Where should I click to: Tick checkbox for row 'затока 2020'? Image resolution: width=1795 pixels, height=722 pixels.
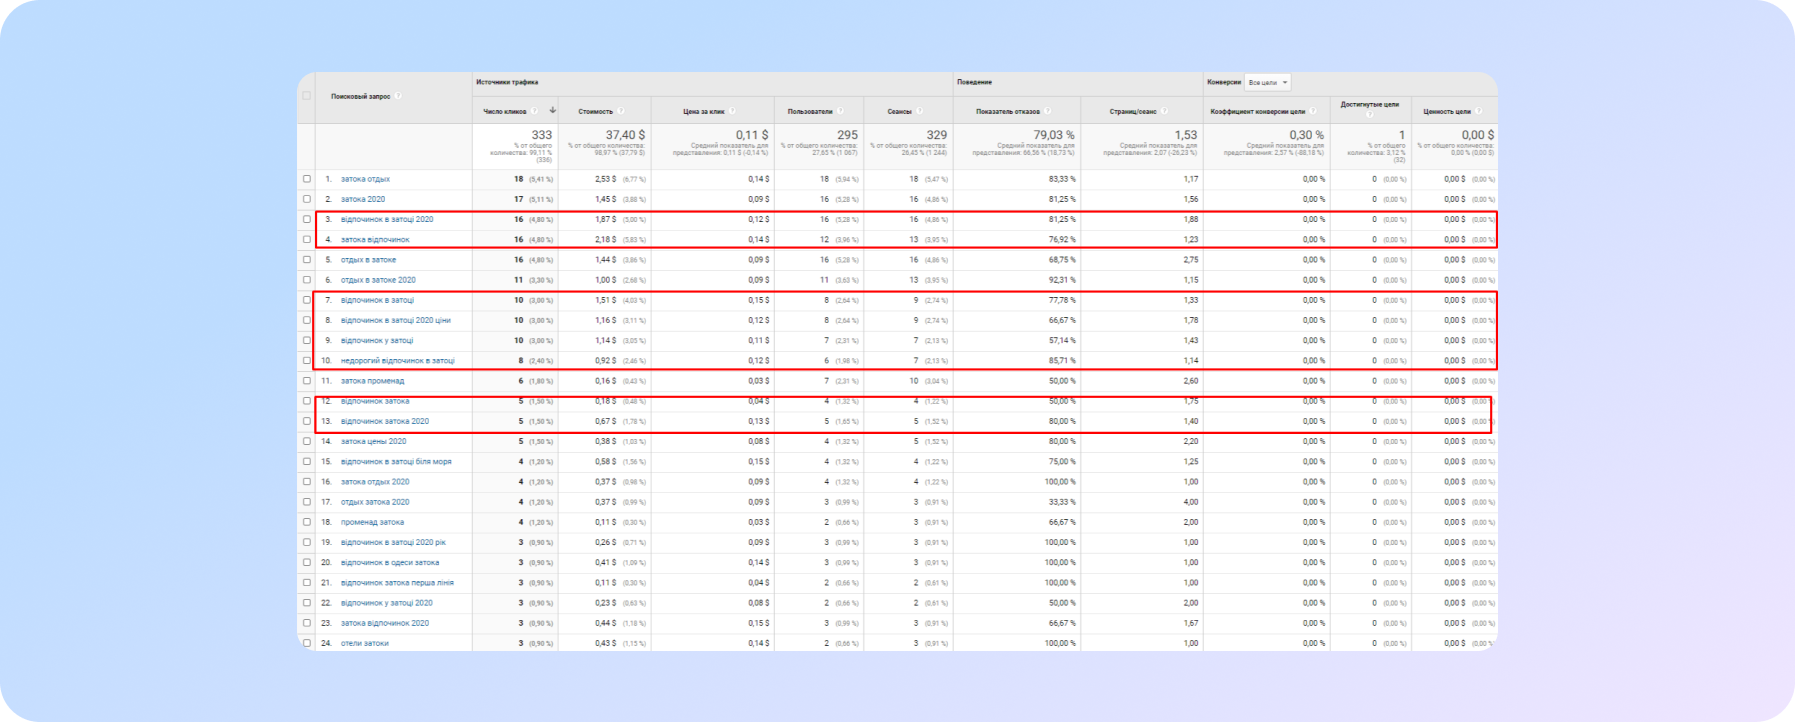tap(307, 199)
